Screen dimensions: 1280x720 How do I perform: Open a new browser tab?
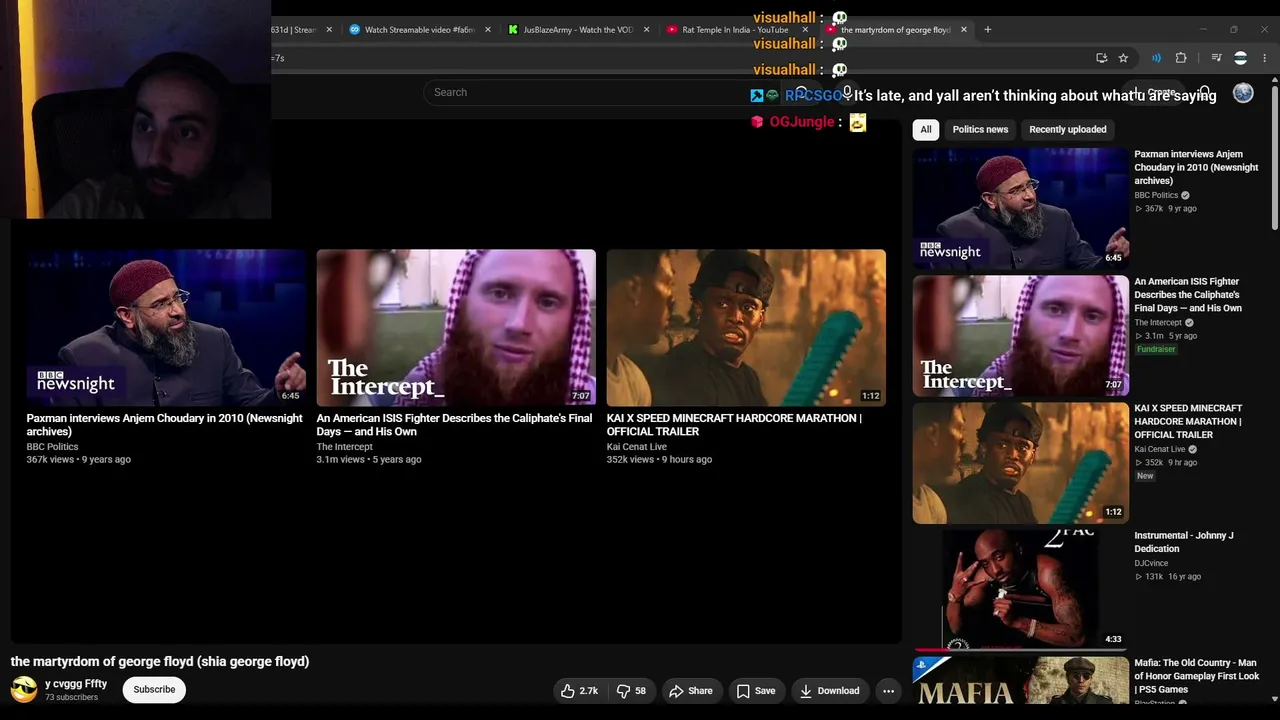(x=988, y=30)
